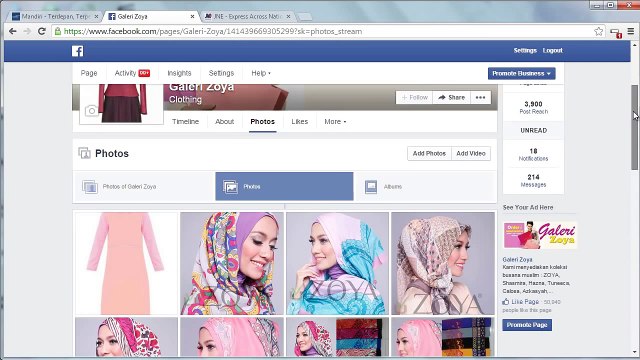
Task: Close the JNE Express browser tab
Action: (x=289, y=17)
